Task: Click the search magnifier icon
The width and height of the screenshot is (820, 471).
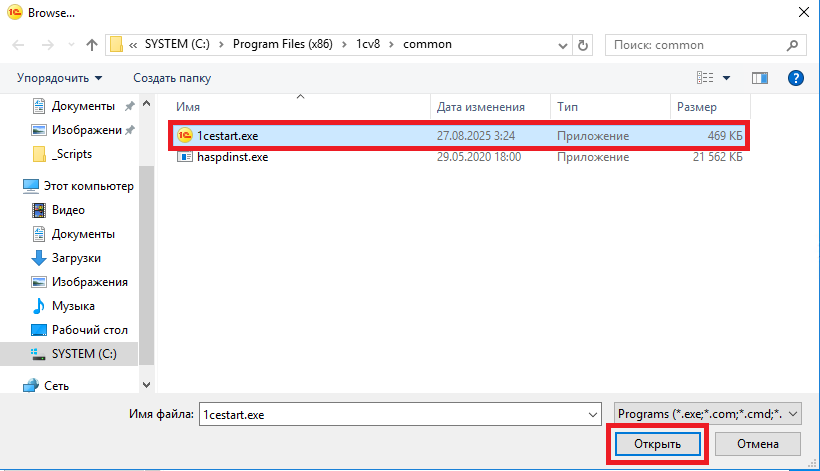Action: click(x=792, y=45)
